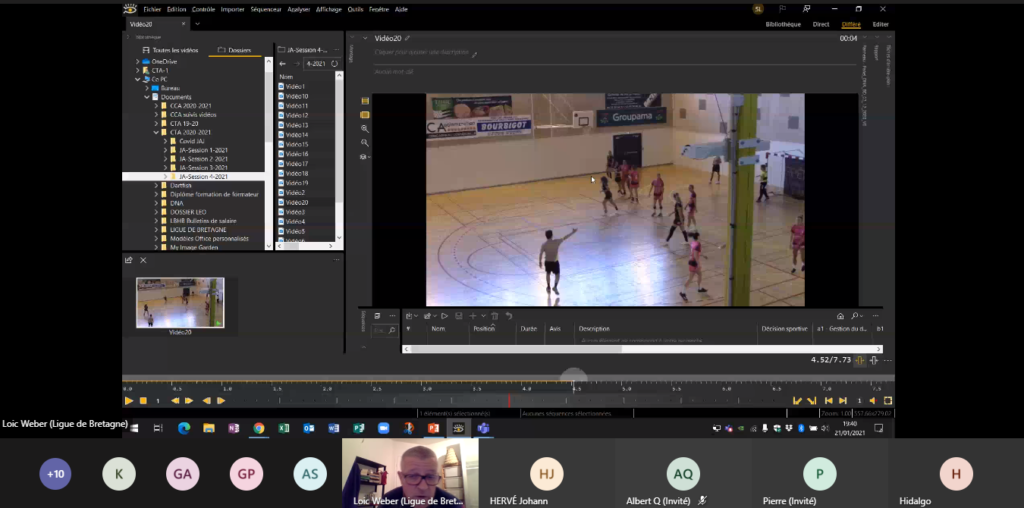Delete event with the trash icon
Screen dimensions: 1024x508
[494, 316]
